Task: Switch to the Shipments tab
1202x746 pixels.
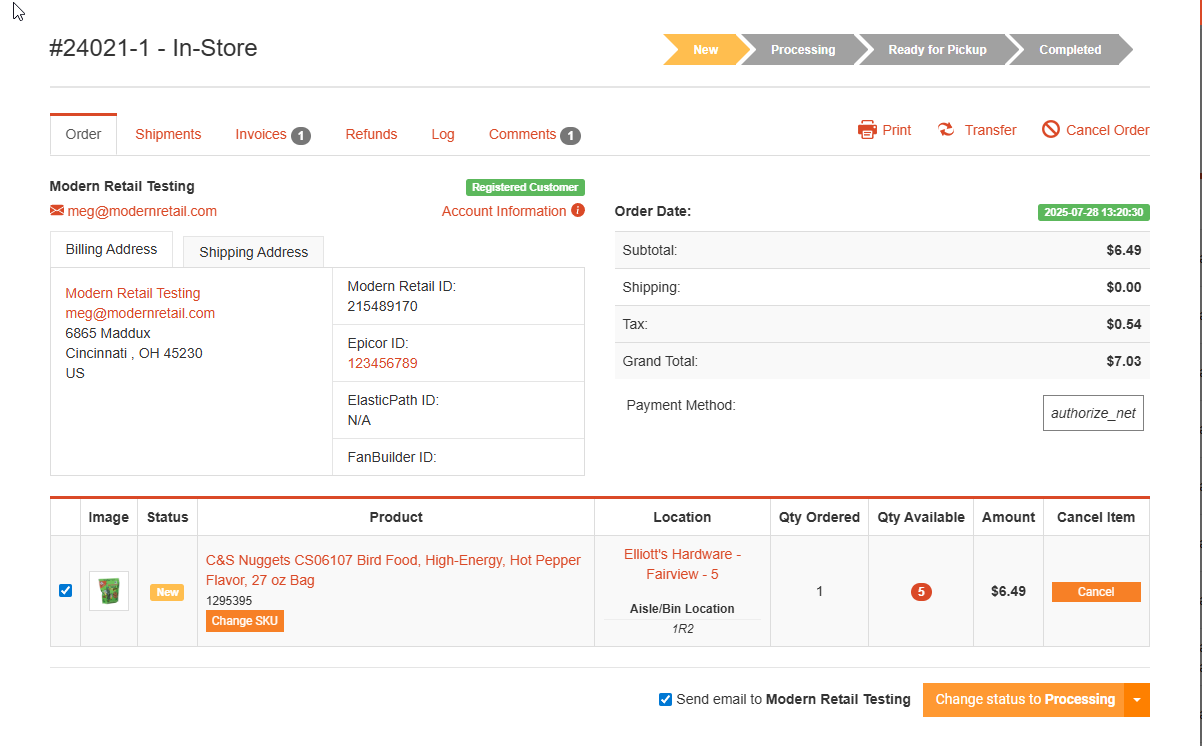Action: pyautogui.click(x=168, y=134)
